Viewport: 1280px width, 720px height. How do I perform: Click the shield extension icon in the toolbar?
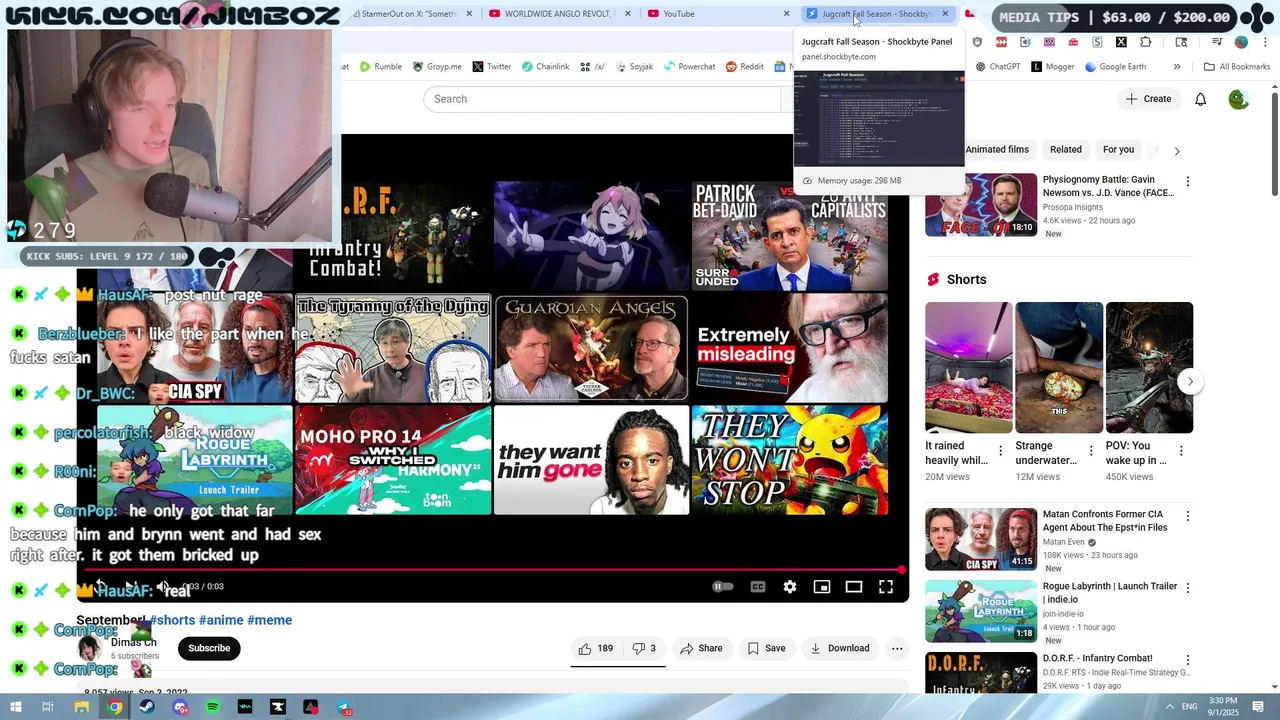977,42
